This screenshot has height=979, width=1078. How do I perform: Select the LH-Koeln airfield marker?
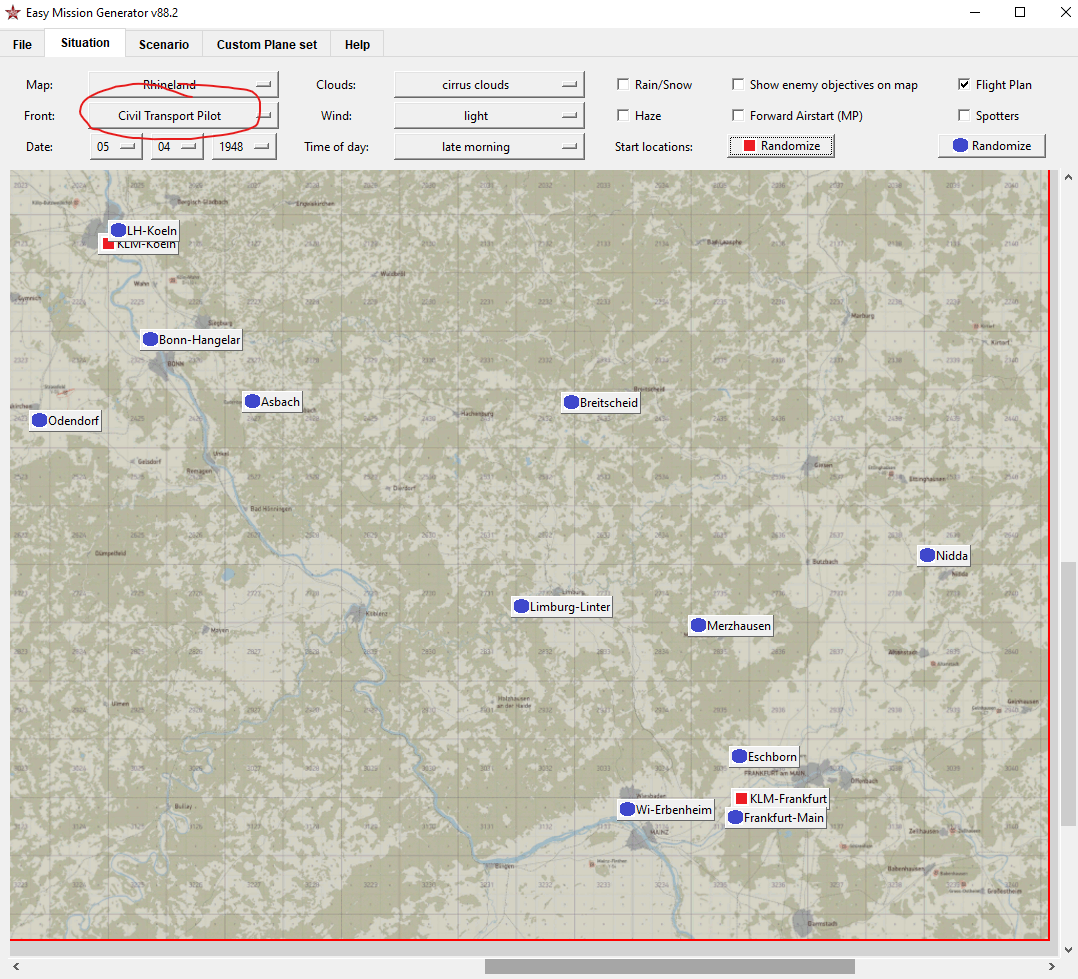tap(144, 230)
